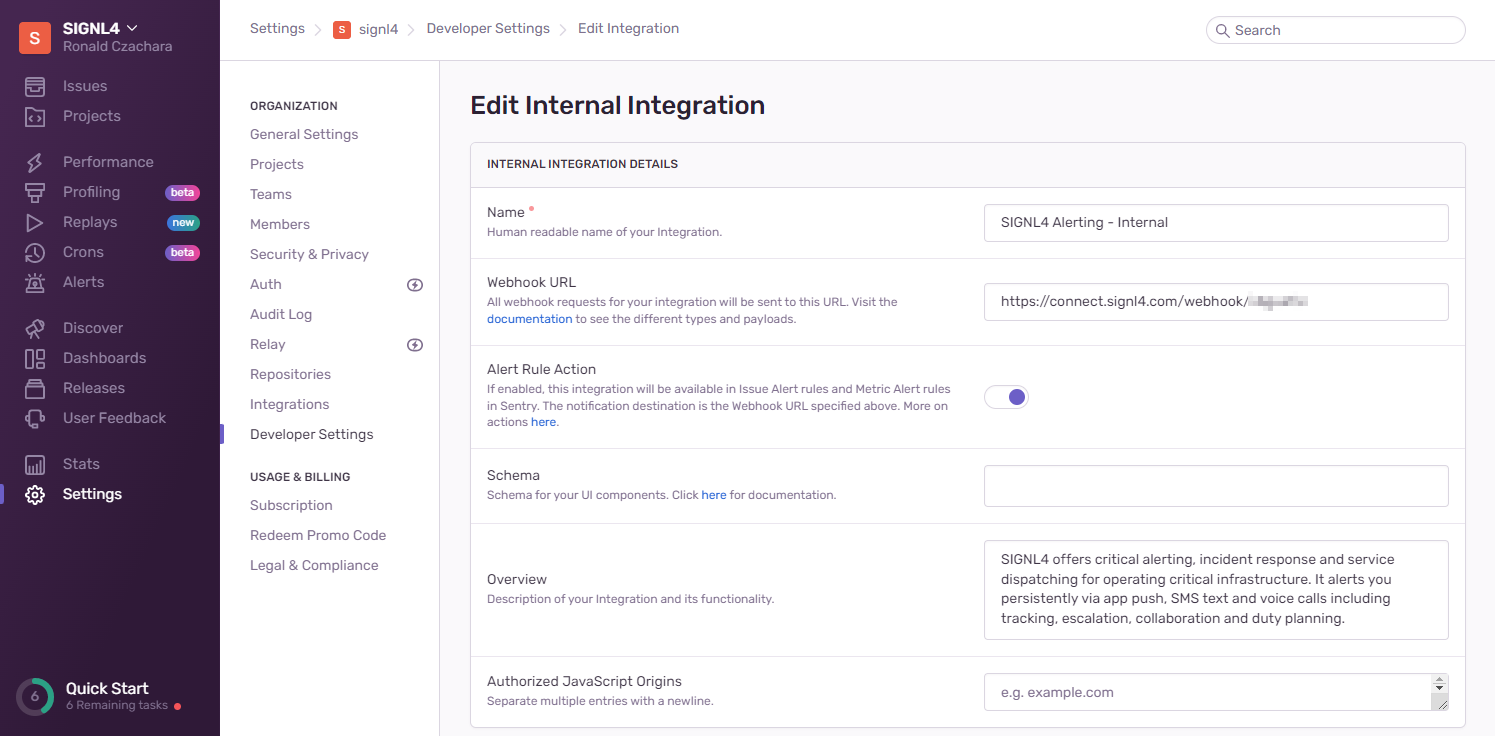
Task: Click the Developer Settings breadcrumb
Action: [488, 29]
